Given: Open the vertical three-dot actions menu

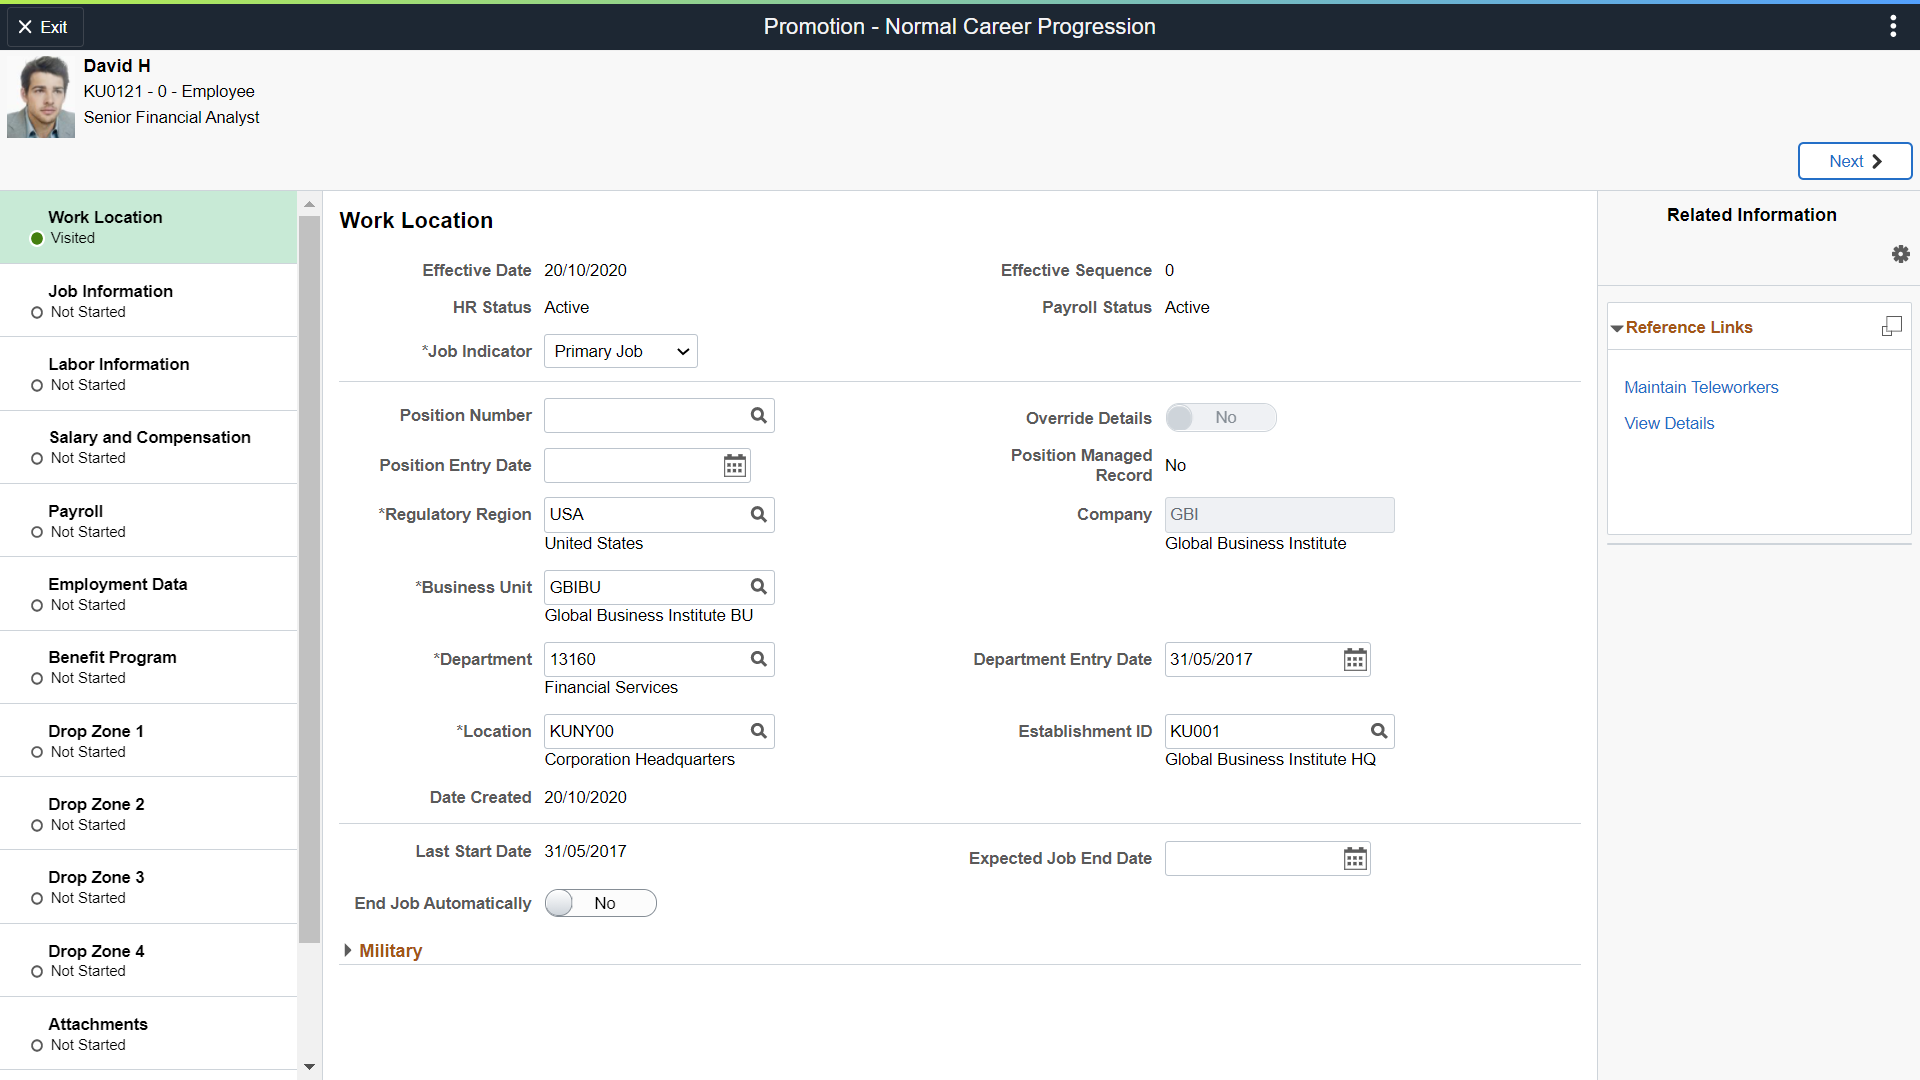Looking at the screenshot, I should [x=1893, y=27].
